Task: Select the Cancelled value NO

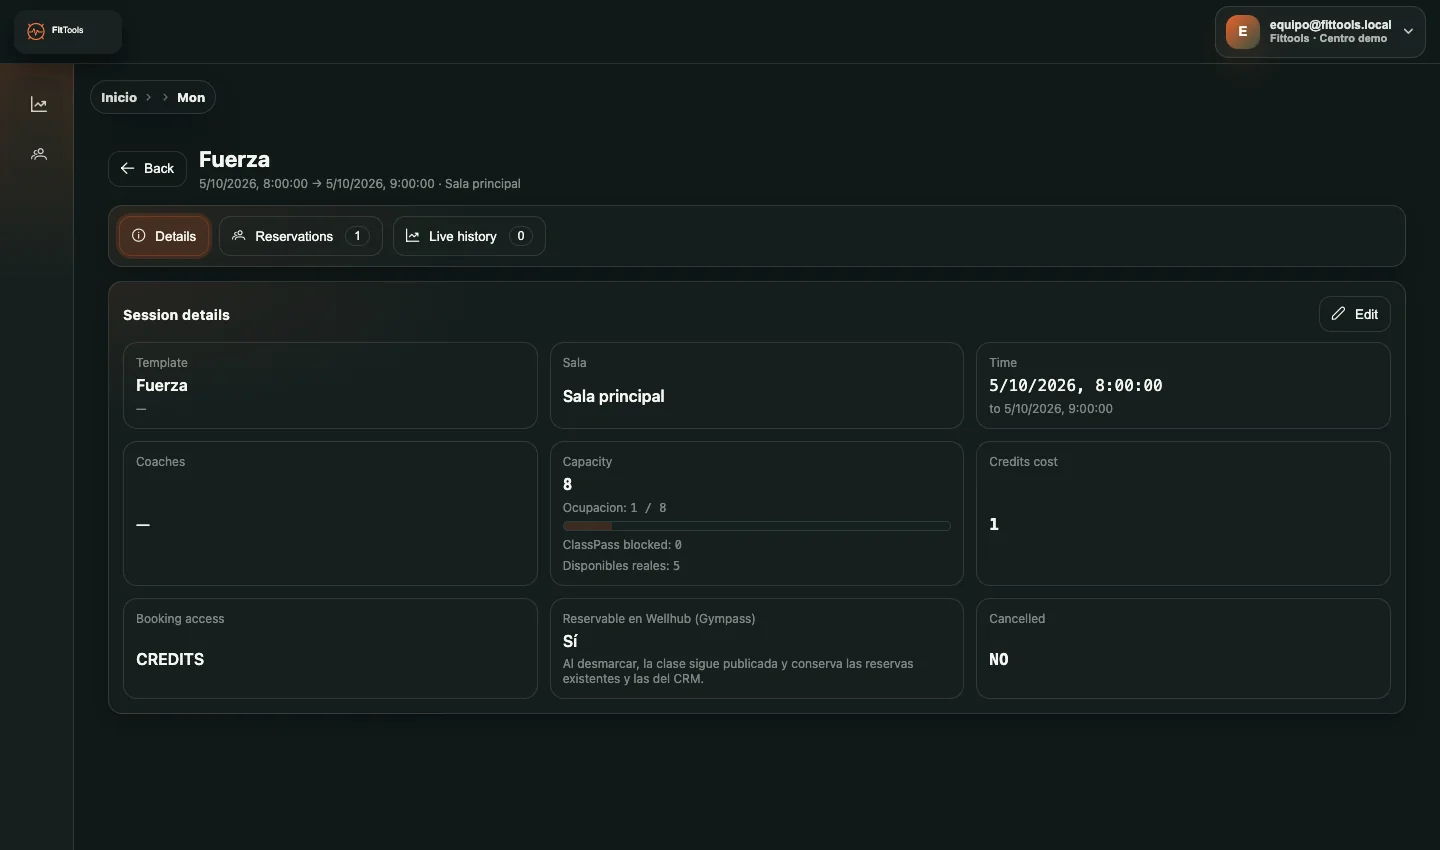Action: coord(999,659)
